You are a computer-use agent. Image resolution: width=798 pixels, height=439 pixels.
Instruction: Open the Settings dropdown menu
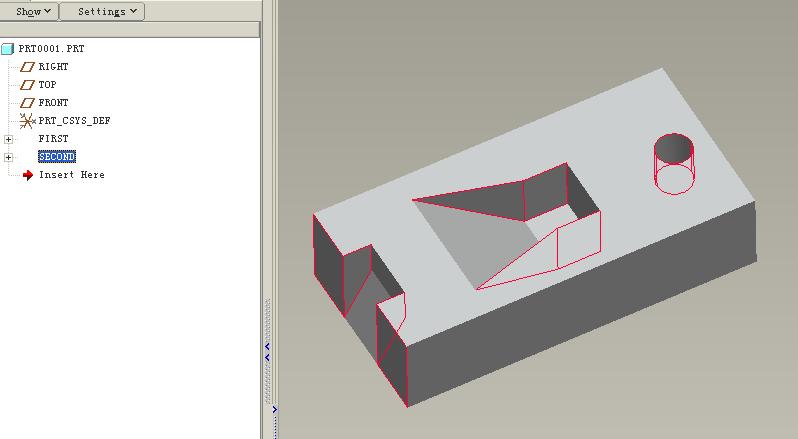click(x=102, y=11)
